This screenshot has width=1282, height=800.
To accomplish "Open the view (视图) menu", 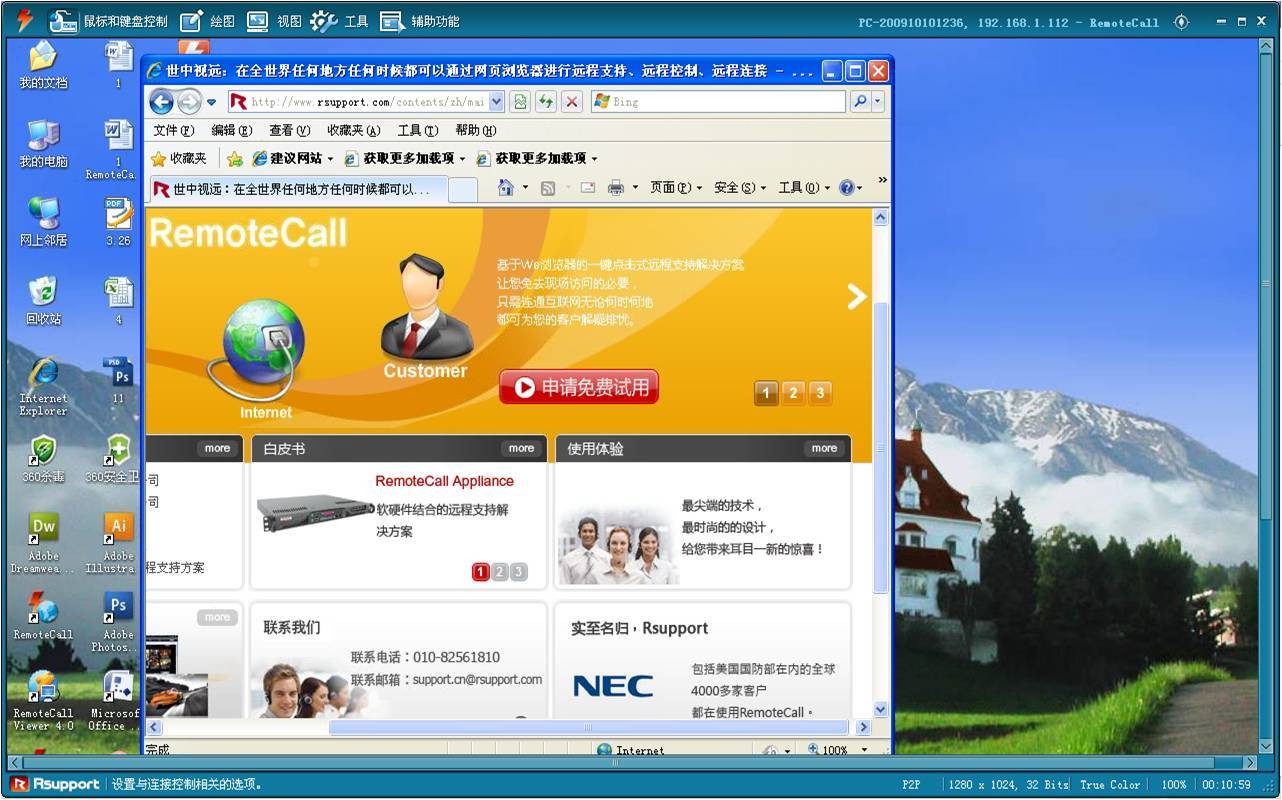I will [x=274, y=21].
